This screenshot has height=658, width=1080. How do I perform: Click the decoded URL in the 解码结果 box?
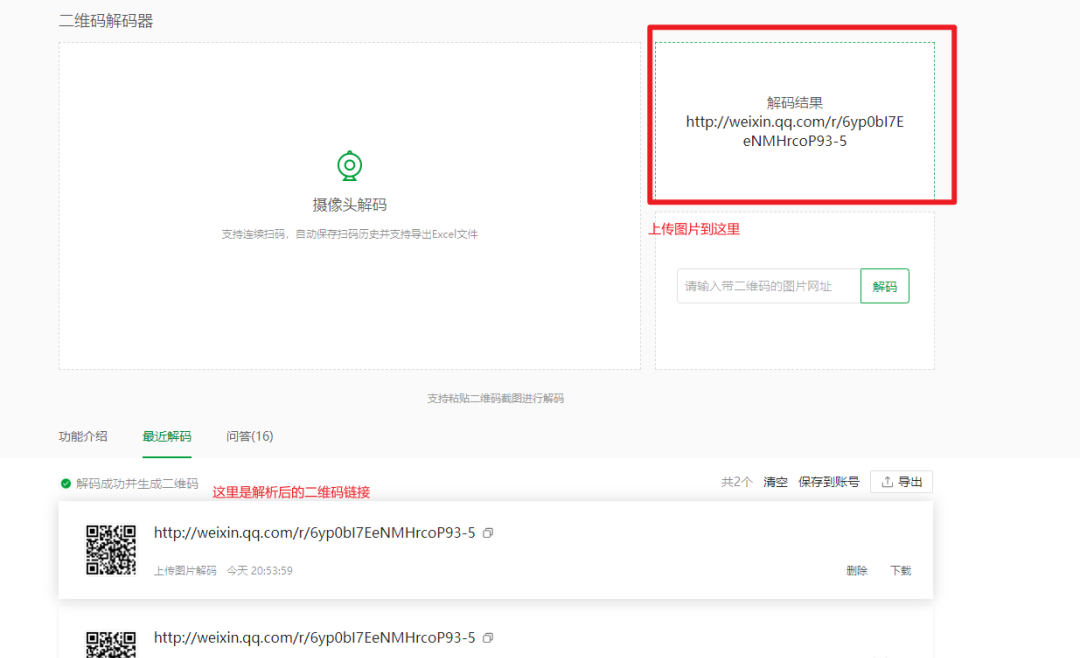click(x=794, y=131)
